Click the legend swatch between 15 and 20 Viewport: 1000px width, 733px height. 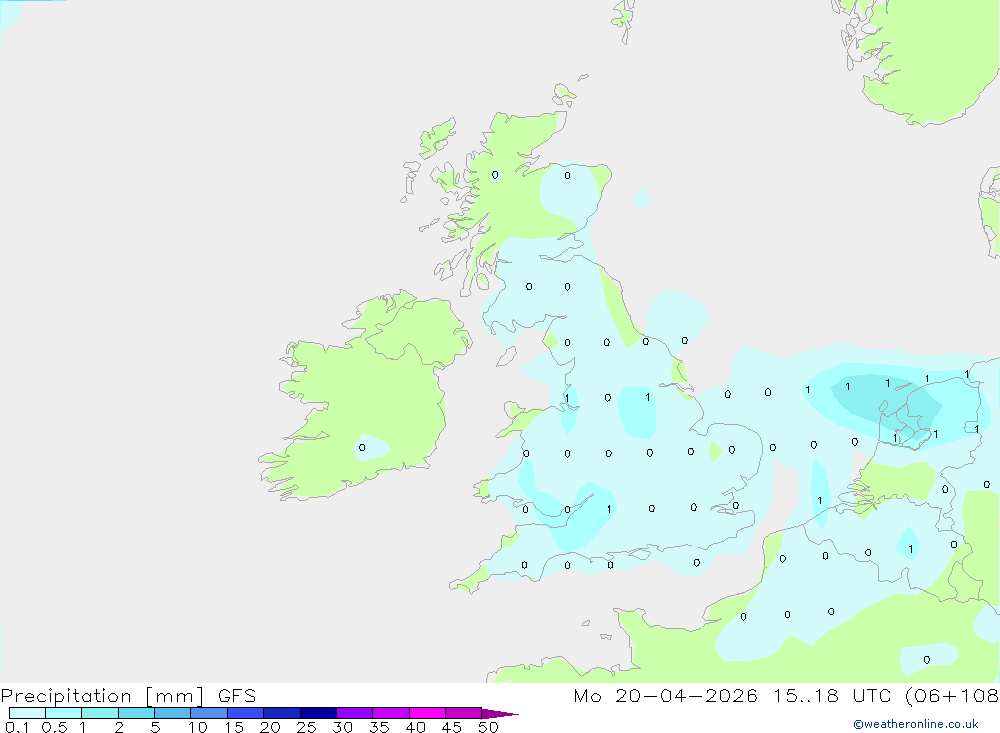246,713
